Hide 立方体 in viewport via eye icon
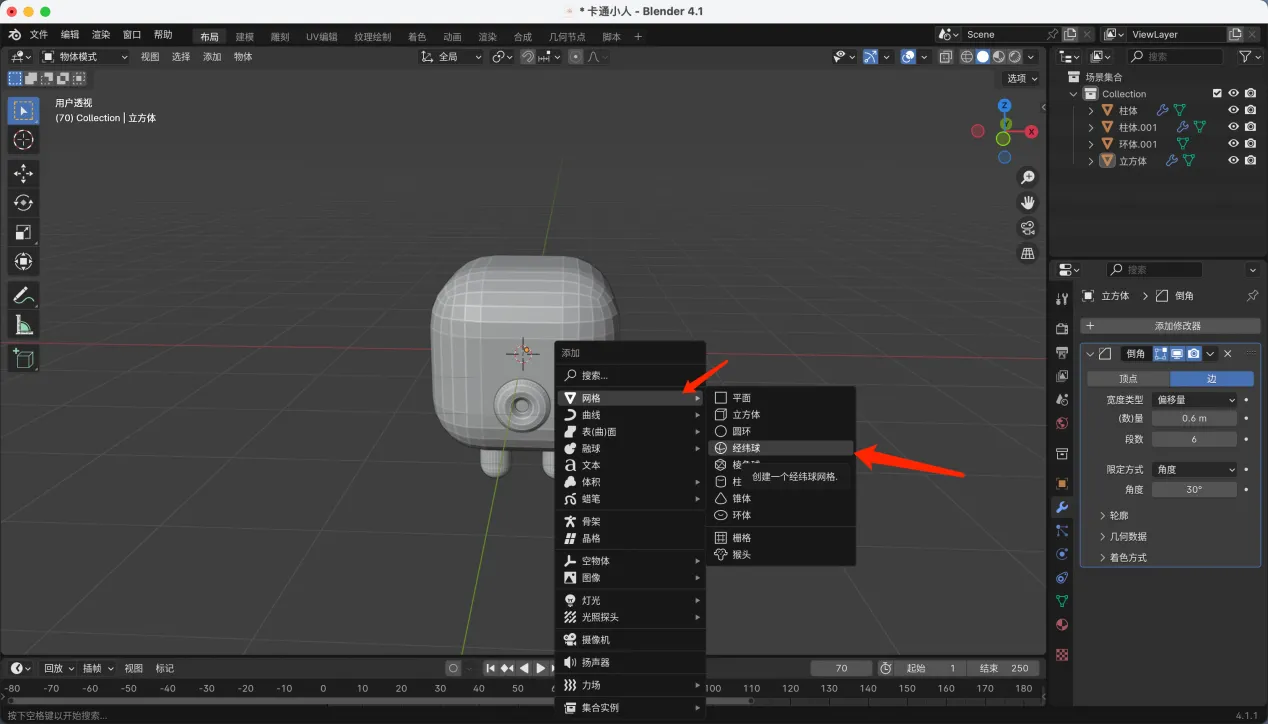 [1233, 160]
